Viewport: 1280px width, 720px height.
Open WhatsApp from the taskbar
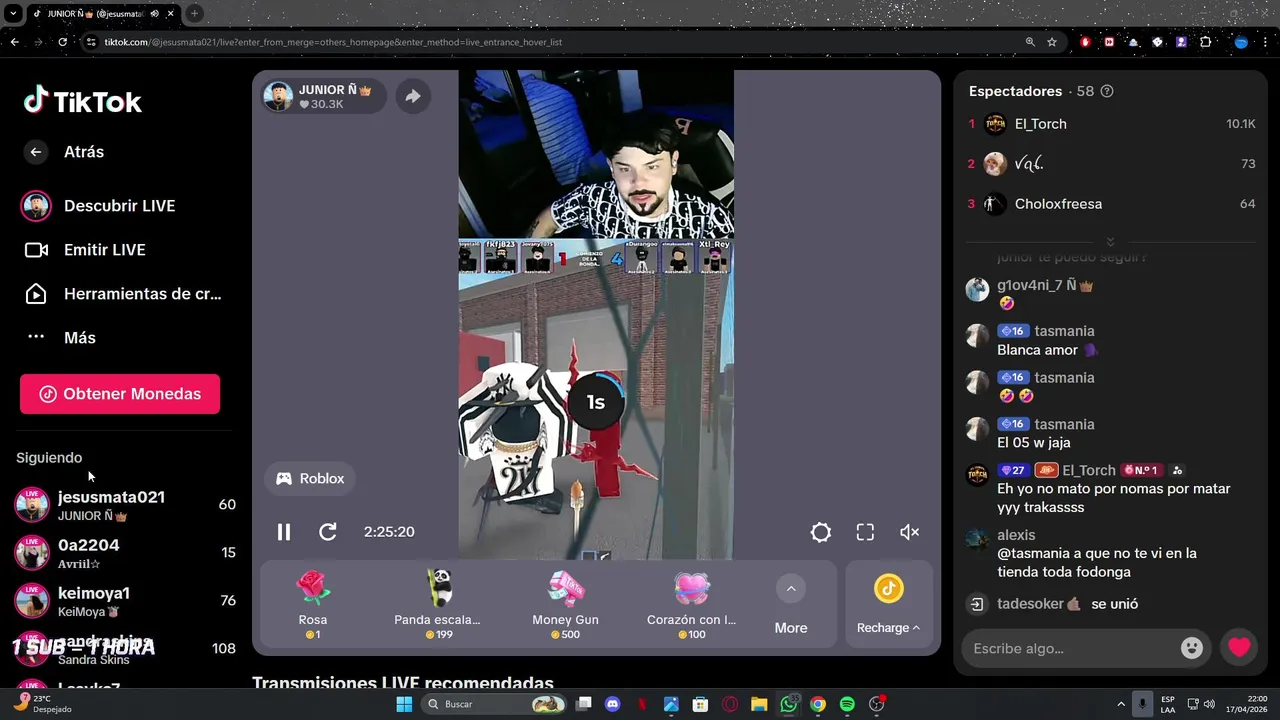(x=789, y=704)
